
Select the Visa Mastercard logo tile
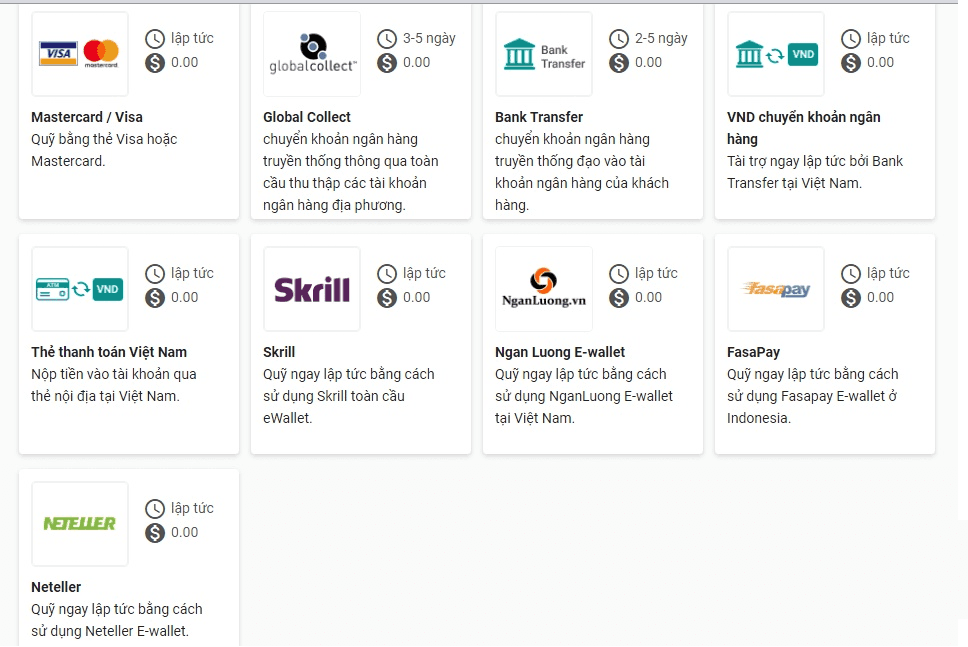80,54
